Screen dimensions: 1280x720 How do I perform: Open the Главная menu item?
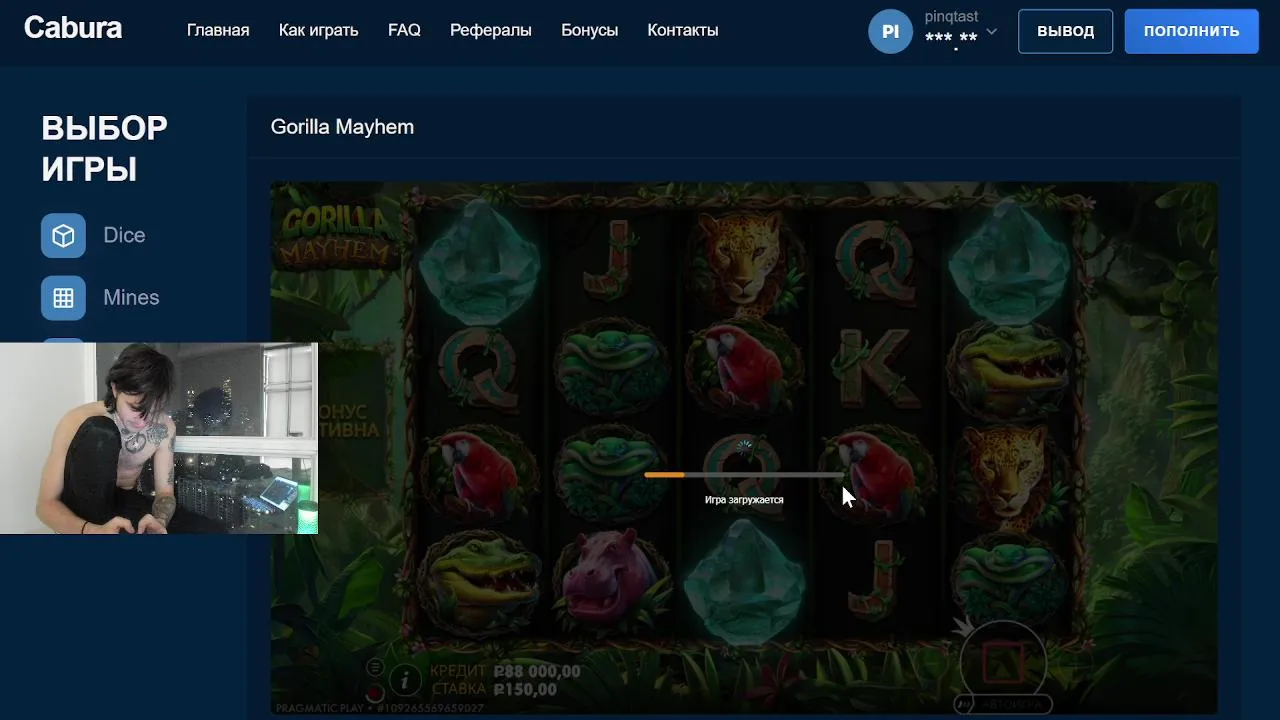[x=218, y=30]
